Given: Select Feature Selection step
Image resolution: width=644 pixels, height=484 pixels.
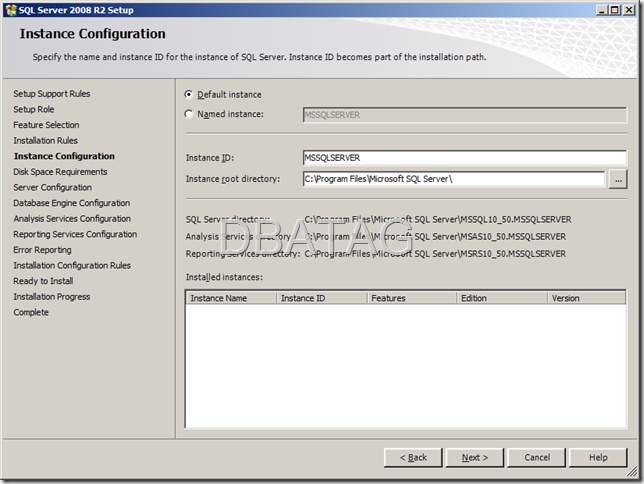Looking at the screenshot, I should (46, 125).
